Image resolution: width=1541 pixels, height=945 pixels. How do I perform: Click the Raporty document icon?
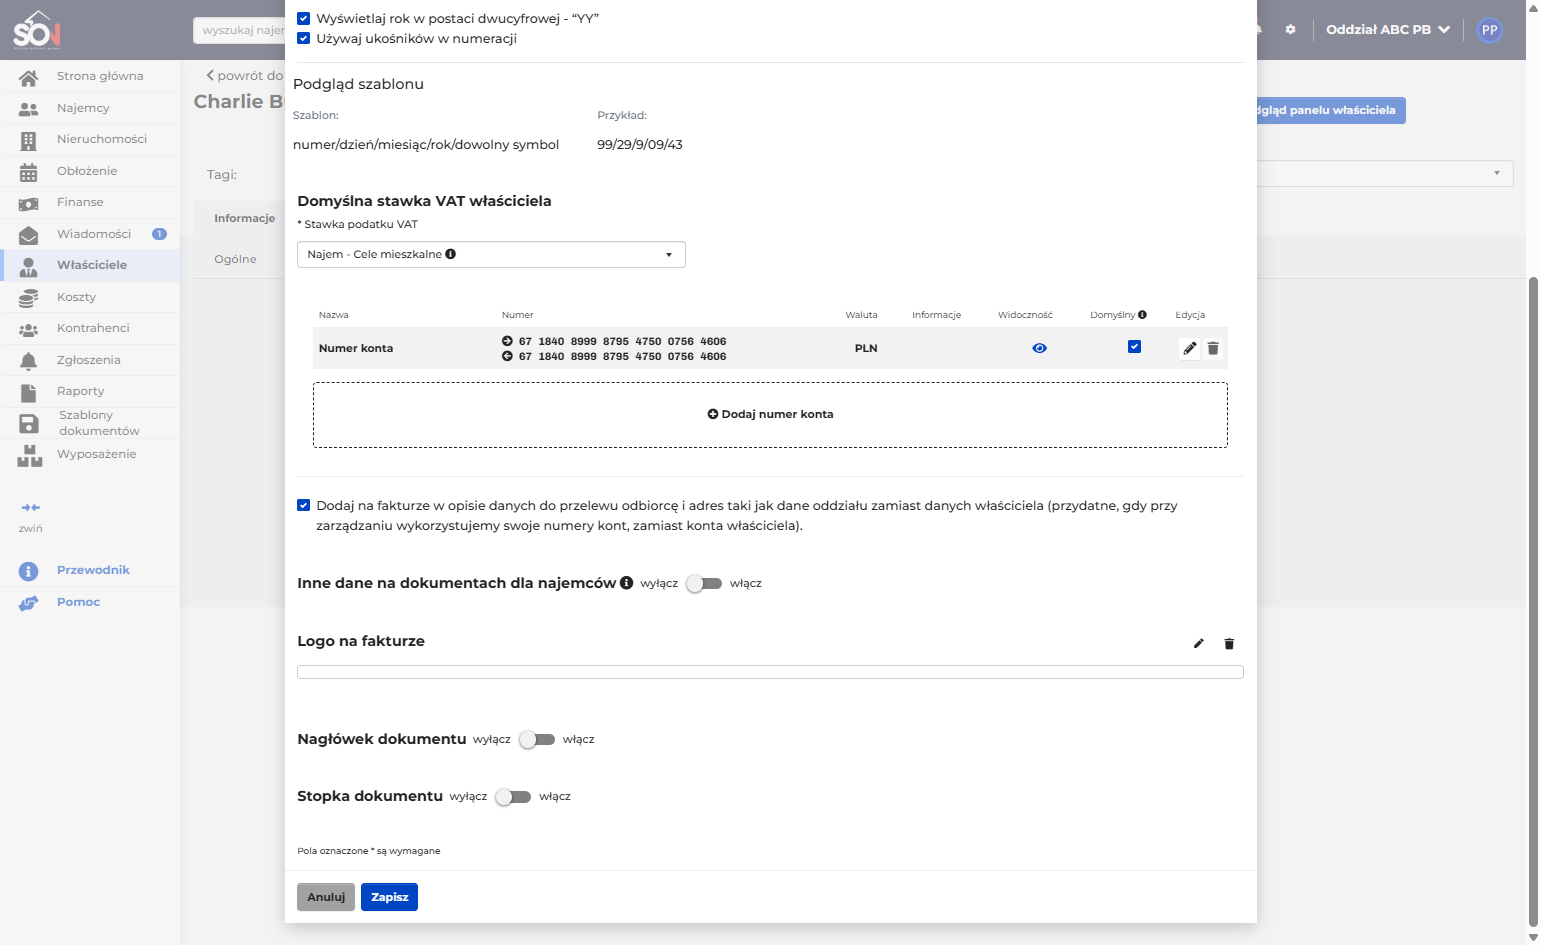[28, 392]
